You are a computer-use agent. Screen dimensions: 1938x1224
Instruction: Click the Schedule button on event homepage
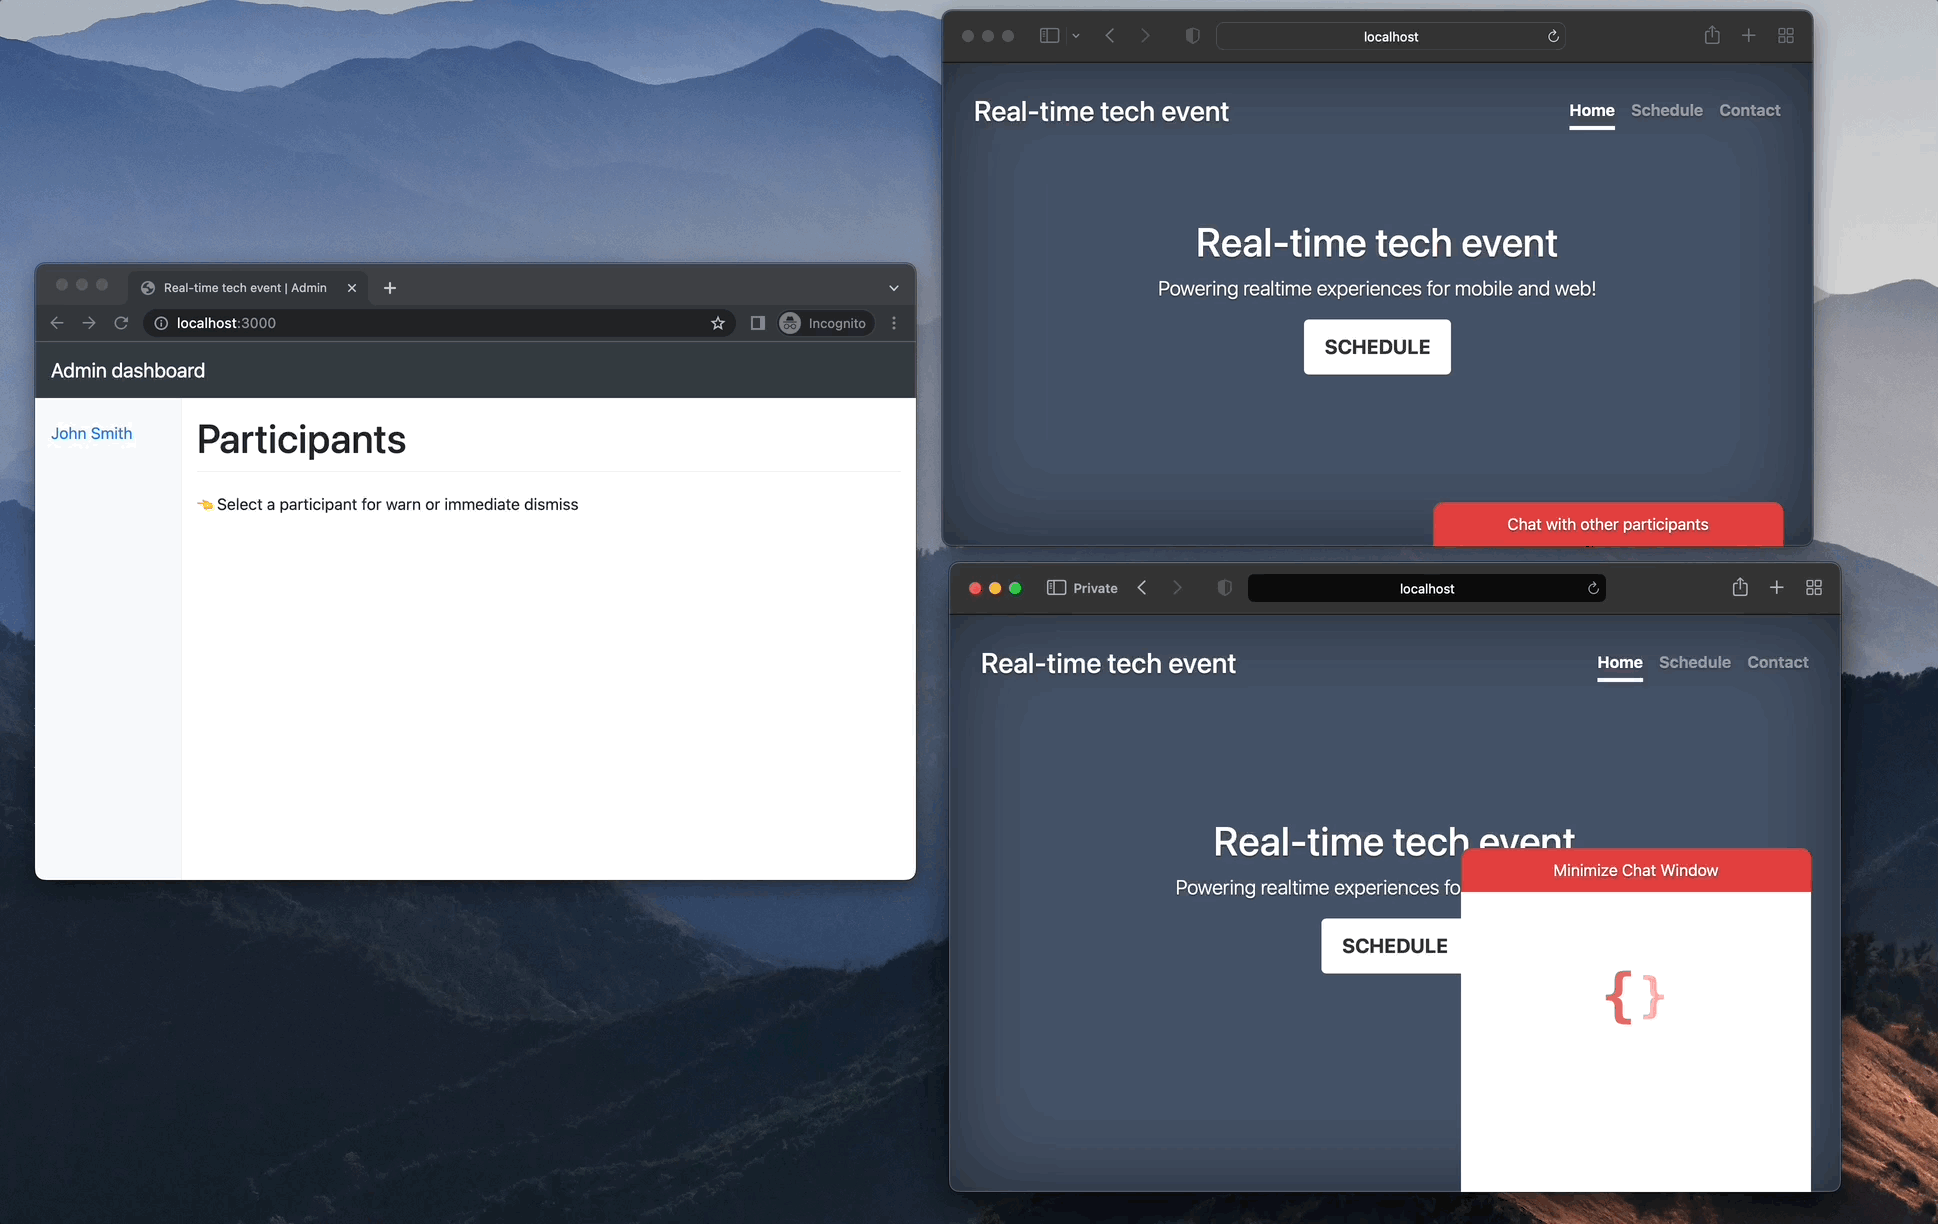coord(1376,345)
